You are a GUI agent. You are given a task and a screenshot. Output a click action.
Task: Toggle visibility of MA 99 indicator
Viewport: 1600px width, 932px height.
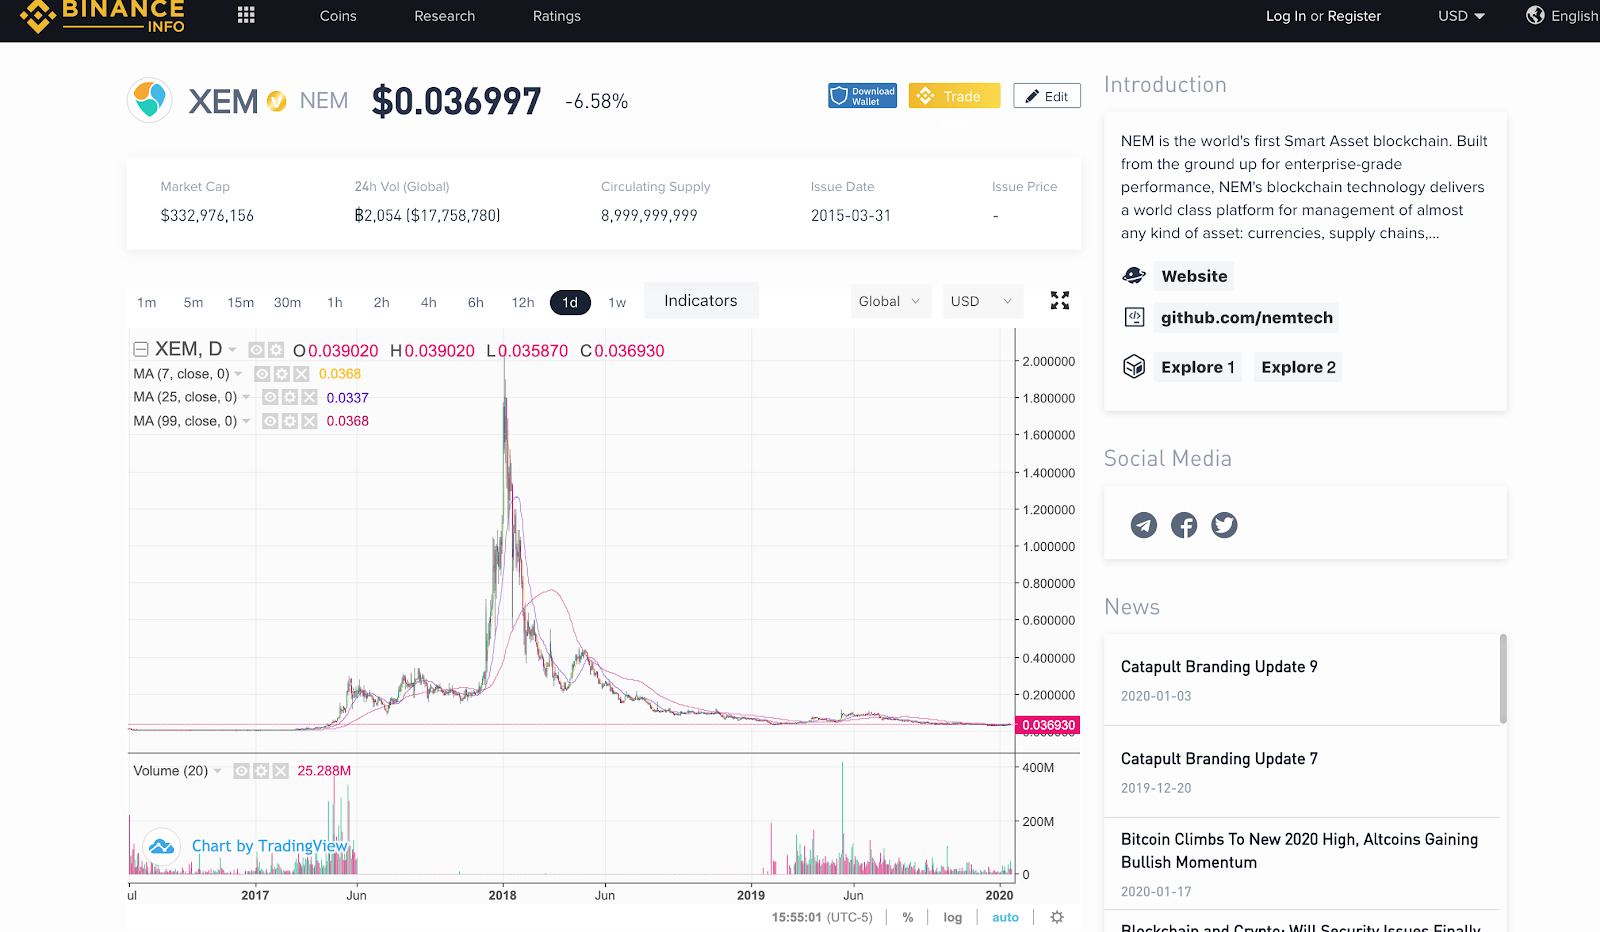coord(270,421)
